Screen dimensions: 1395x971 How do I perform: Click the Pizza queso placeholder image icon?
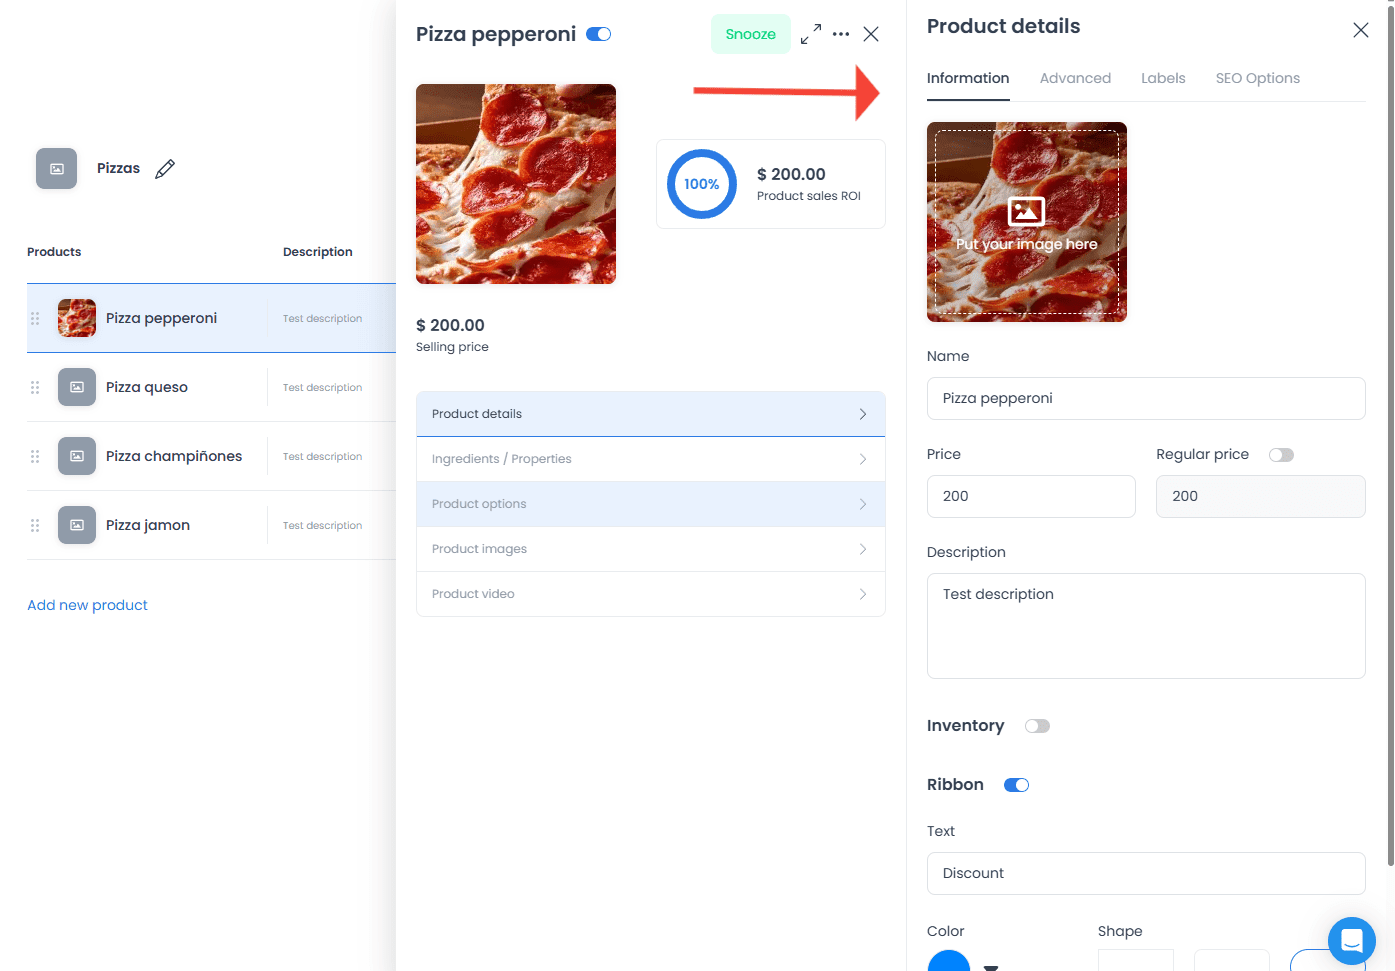(77, 387)
